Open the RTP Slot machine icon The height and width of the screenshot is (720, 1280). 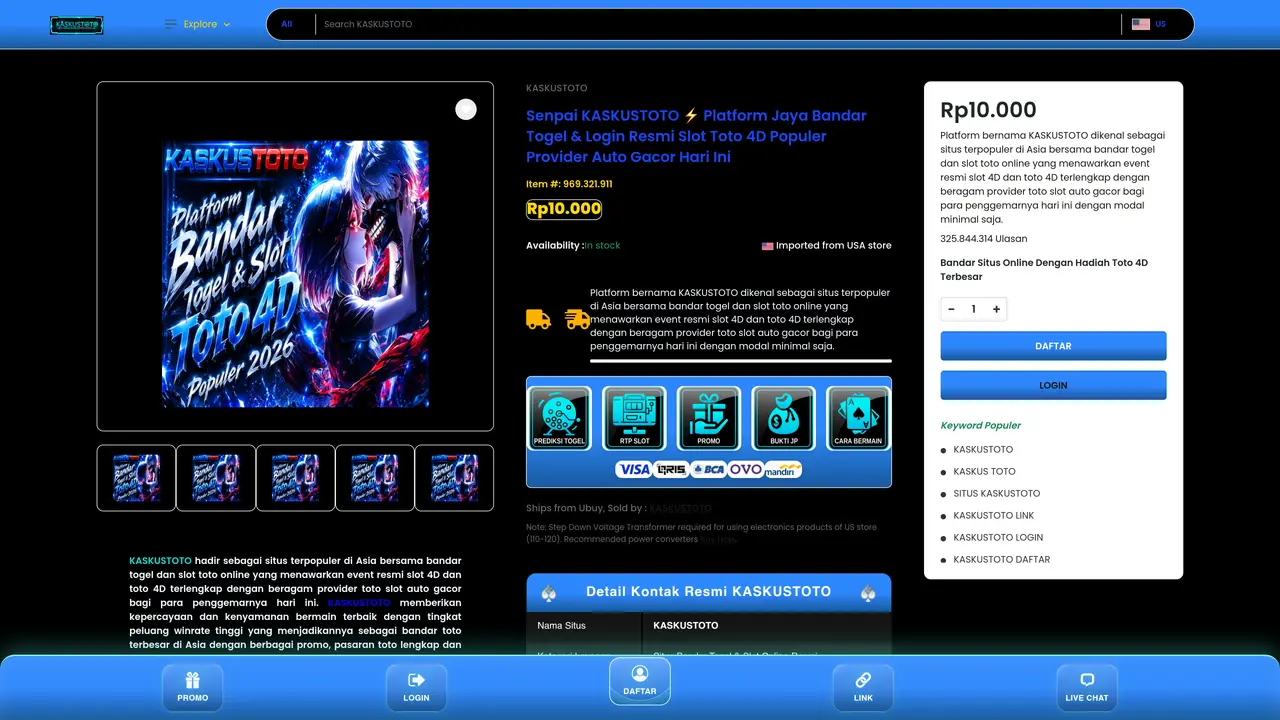tap(634, 418)
